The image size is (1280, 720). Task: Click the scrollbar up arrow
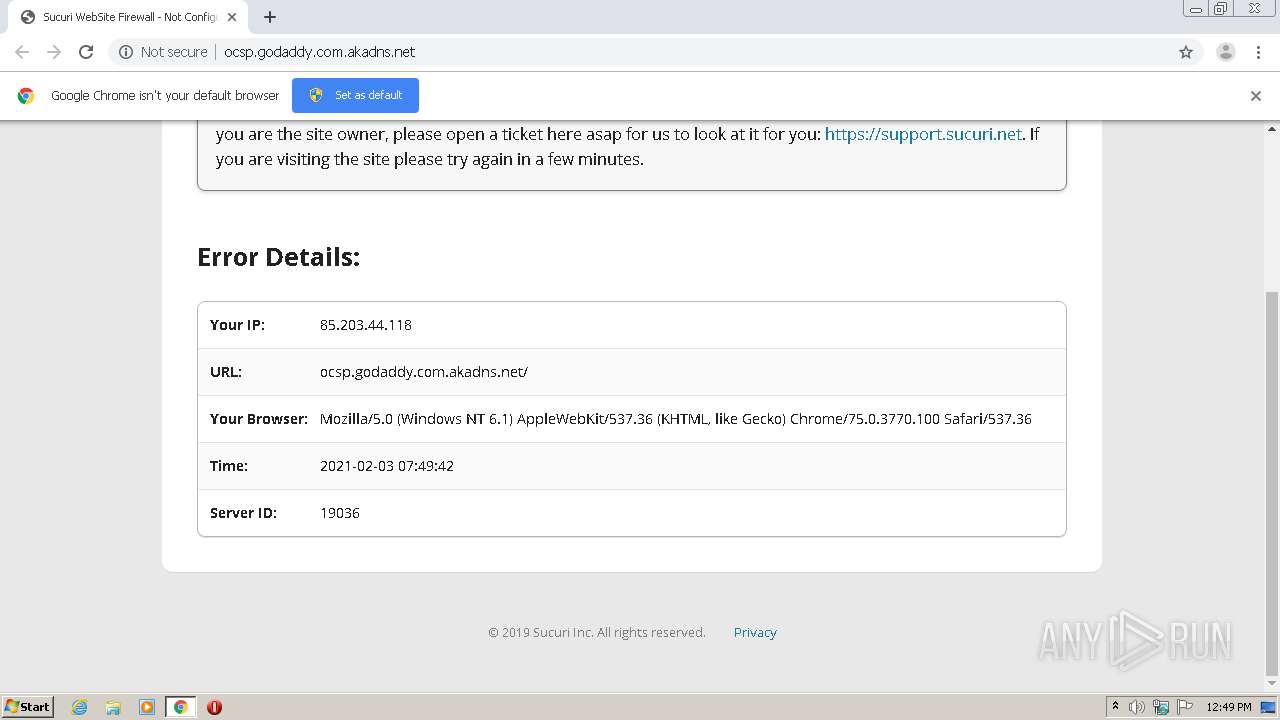point(1272,128)
